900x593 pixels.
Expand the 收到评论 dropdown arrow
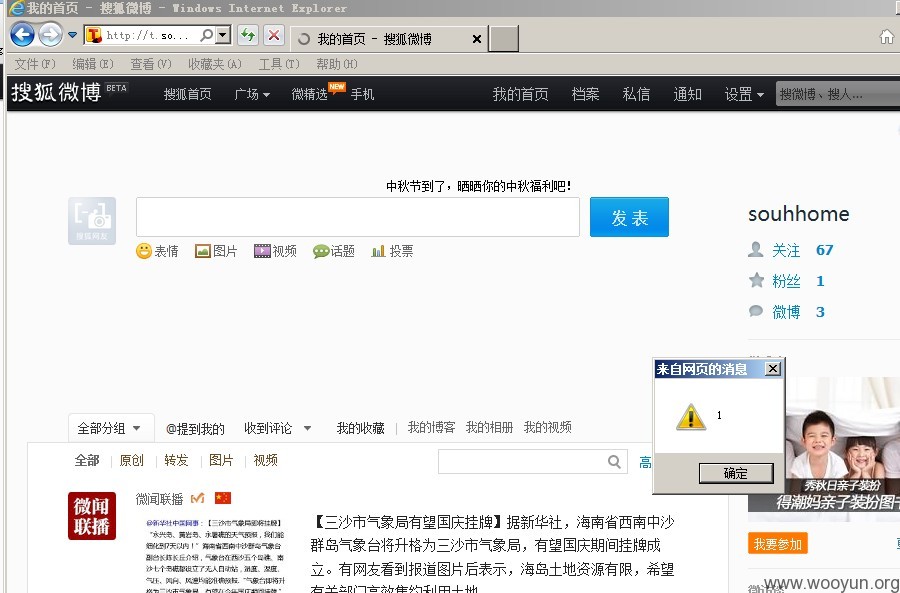point(308,428)
